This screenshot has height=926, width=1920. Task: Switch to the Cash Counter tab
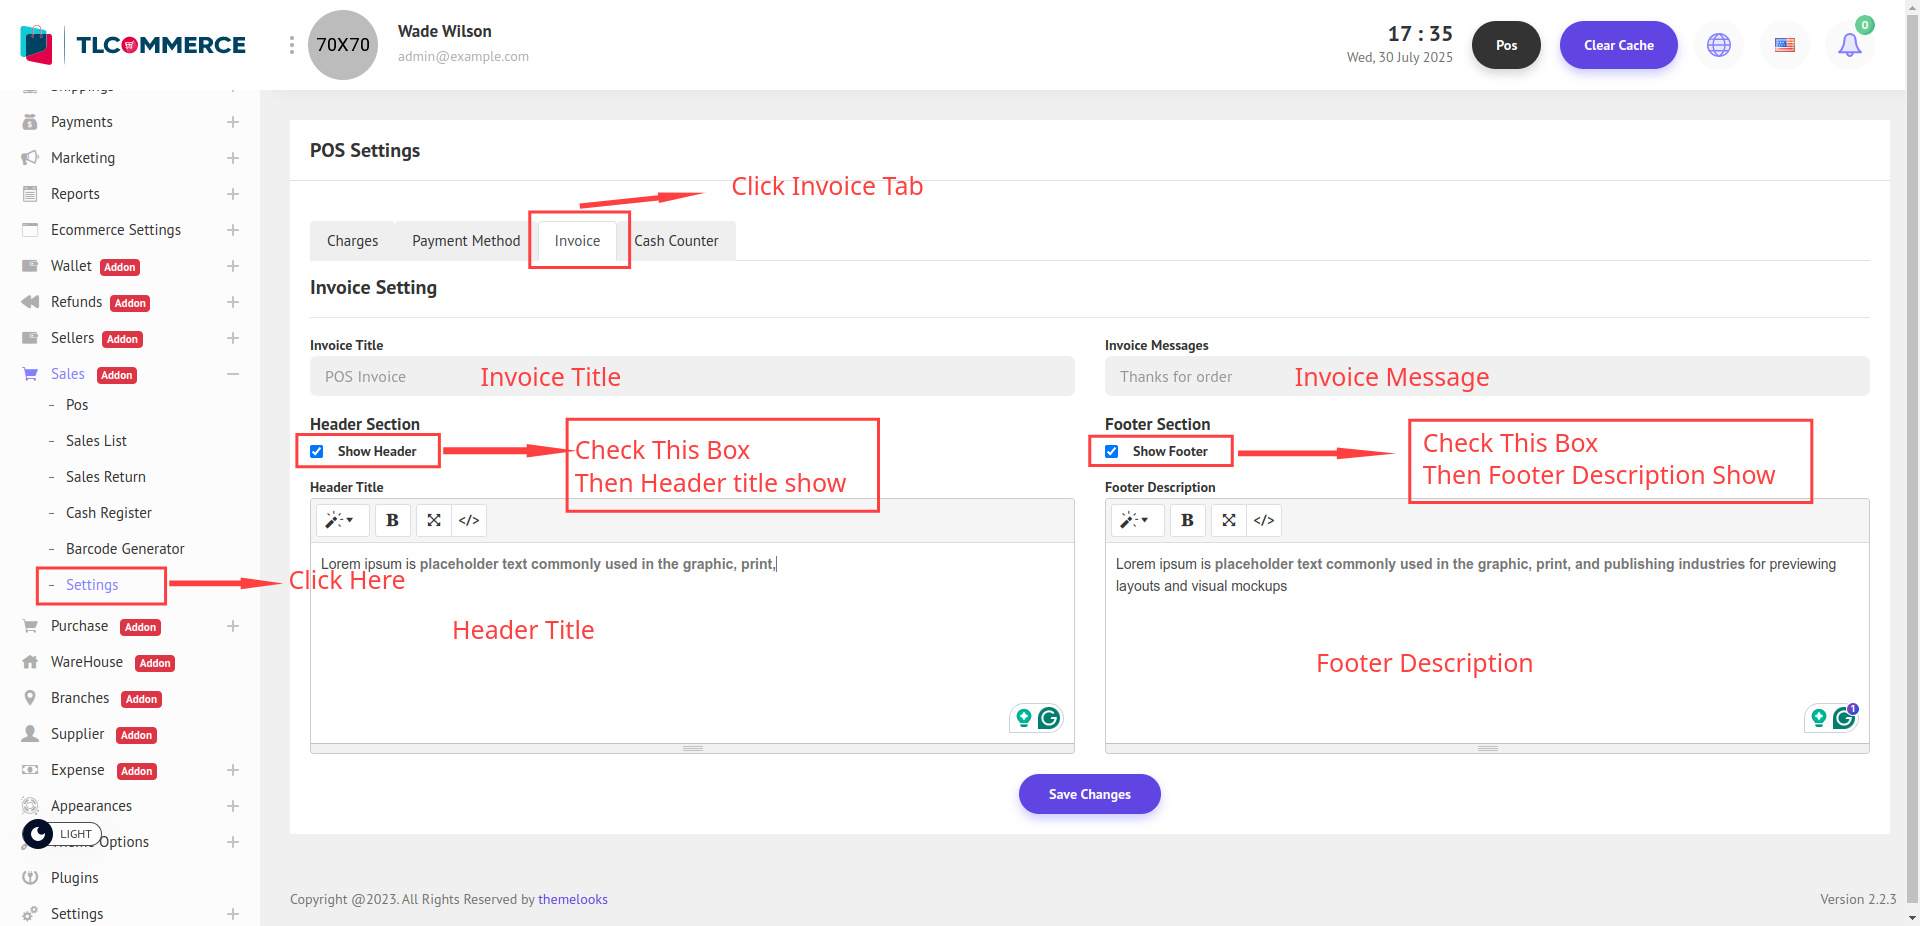pyautogui.click(x=676, y=241)
